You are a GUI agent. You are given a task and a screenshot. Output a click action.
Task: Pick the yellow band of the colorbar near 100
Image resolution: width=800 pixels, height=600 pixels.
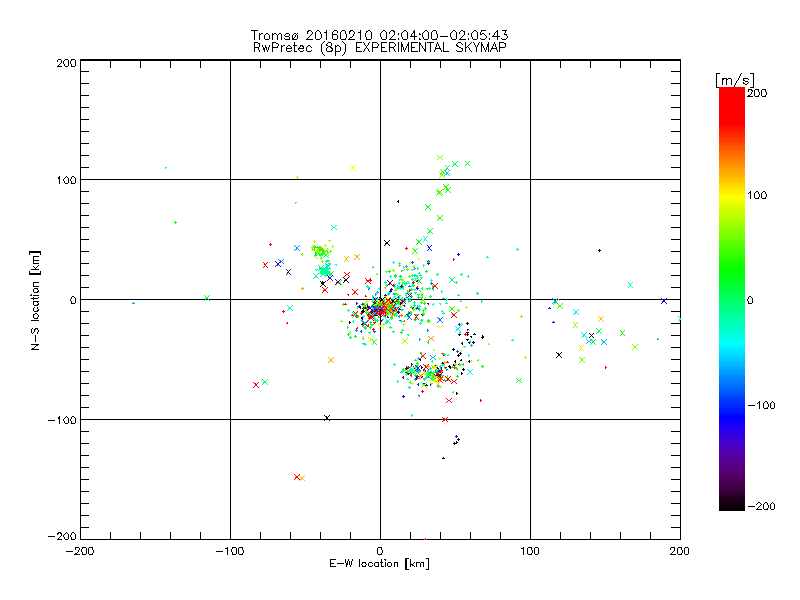tap(732, 195)
